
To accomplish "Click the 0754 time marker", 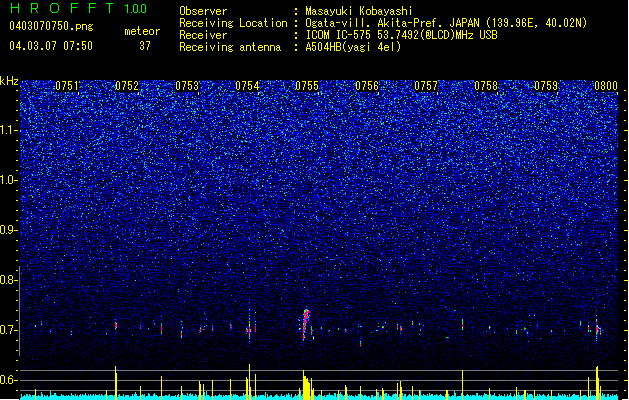I will pyautogui.click(x=247, y=86).
